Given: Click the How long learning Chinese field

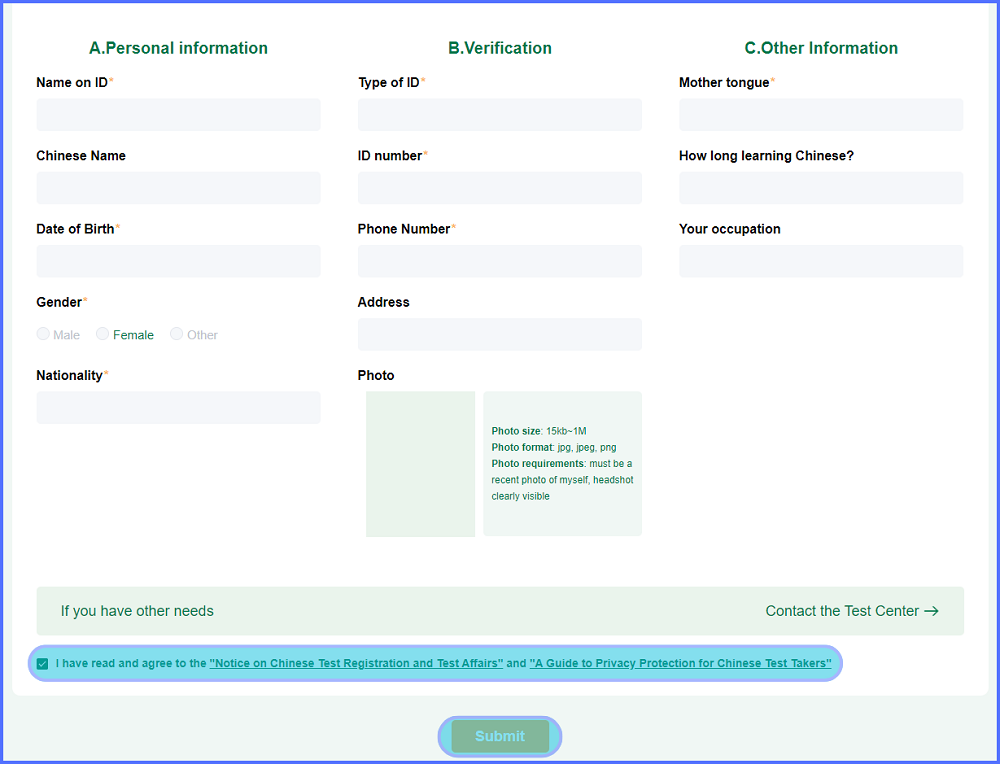Looking at the screenshot, I should click(x=820, y=188).
